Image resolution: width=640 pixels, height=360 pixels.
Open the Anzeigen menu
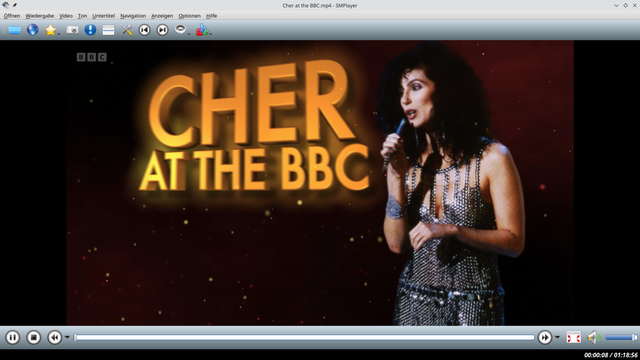[x=162, y=16]
